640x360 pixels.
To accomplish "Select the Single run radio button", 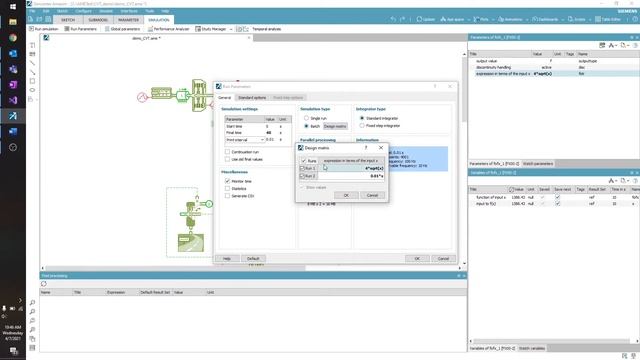I will tap(306, 118).
